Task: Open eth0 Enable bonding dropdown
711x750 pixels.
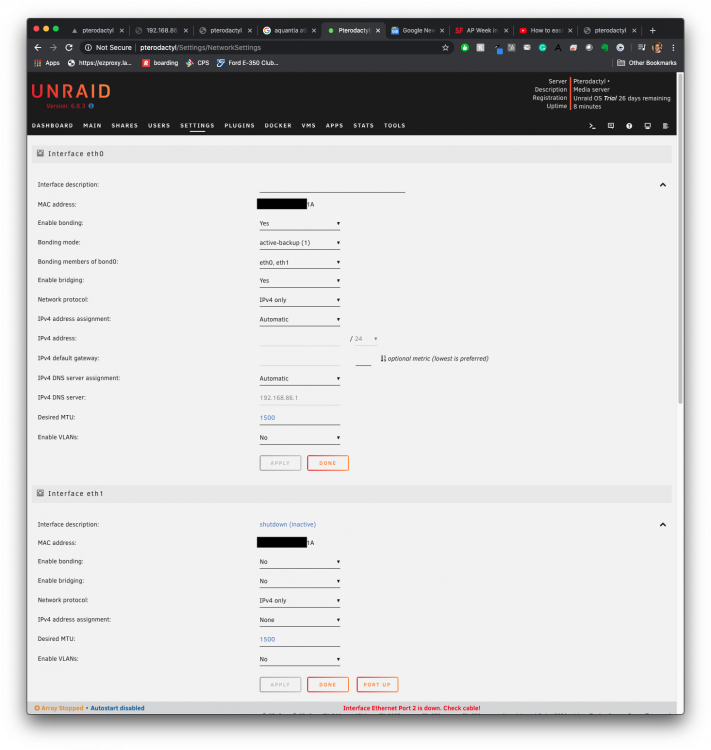Action: (300, 223)
